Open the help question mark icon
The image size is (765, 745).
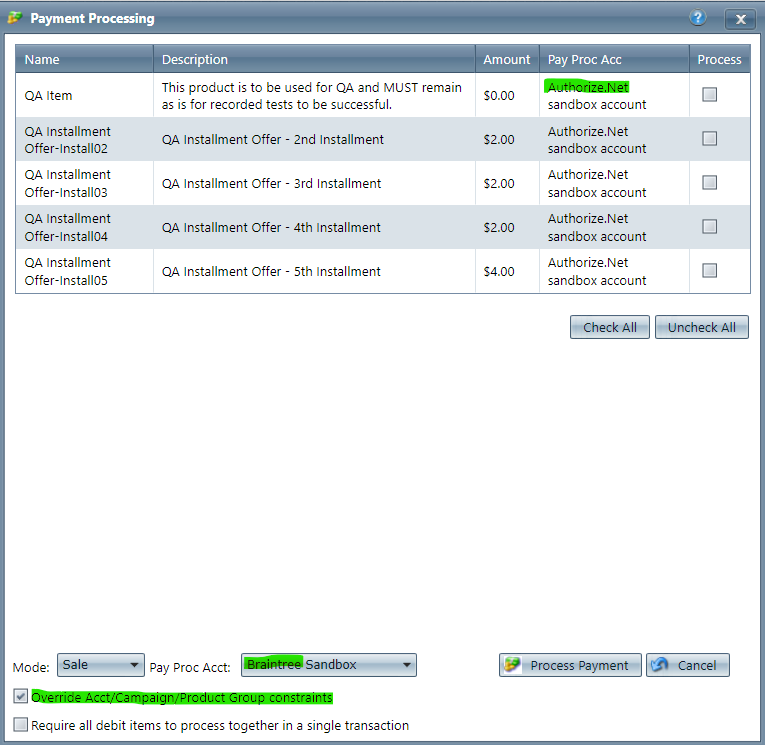[698, 18]
